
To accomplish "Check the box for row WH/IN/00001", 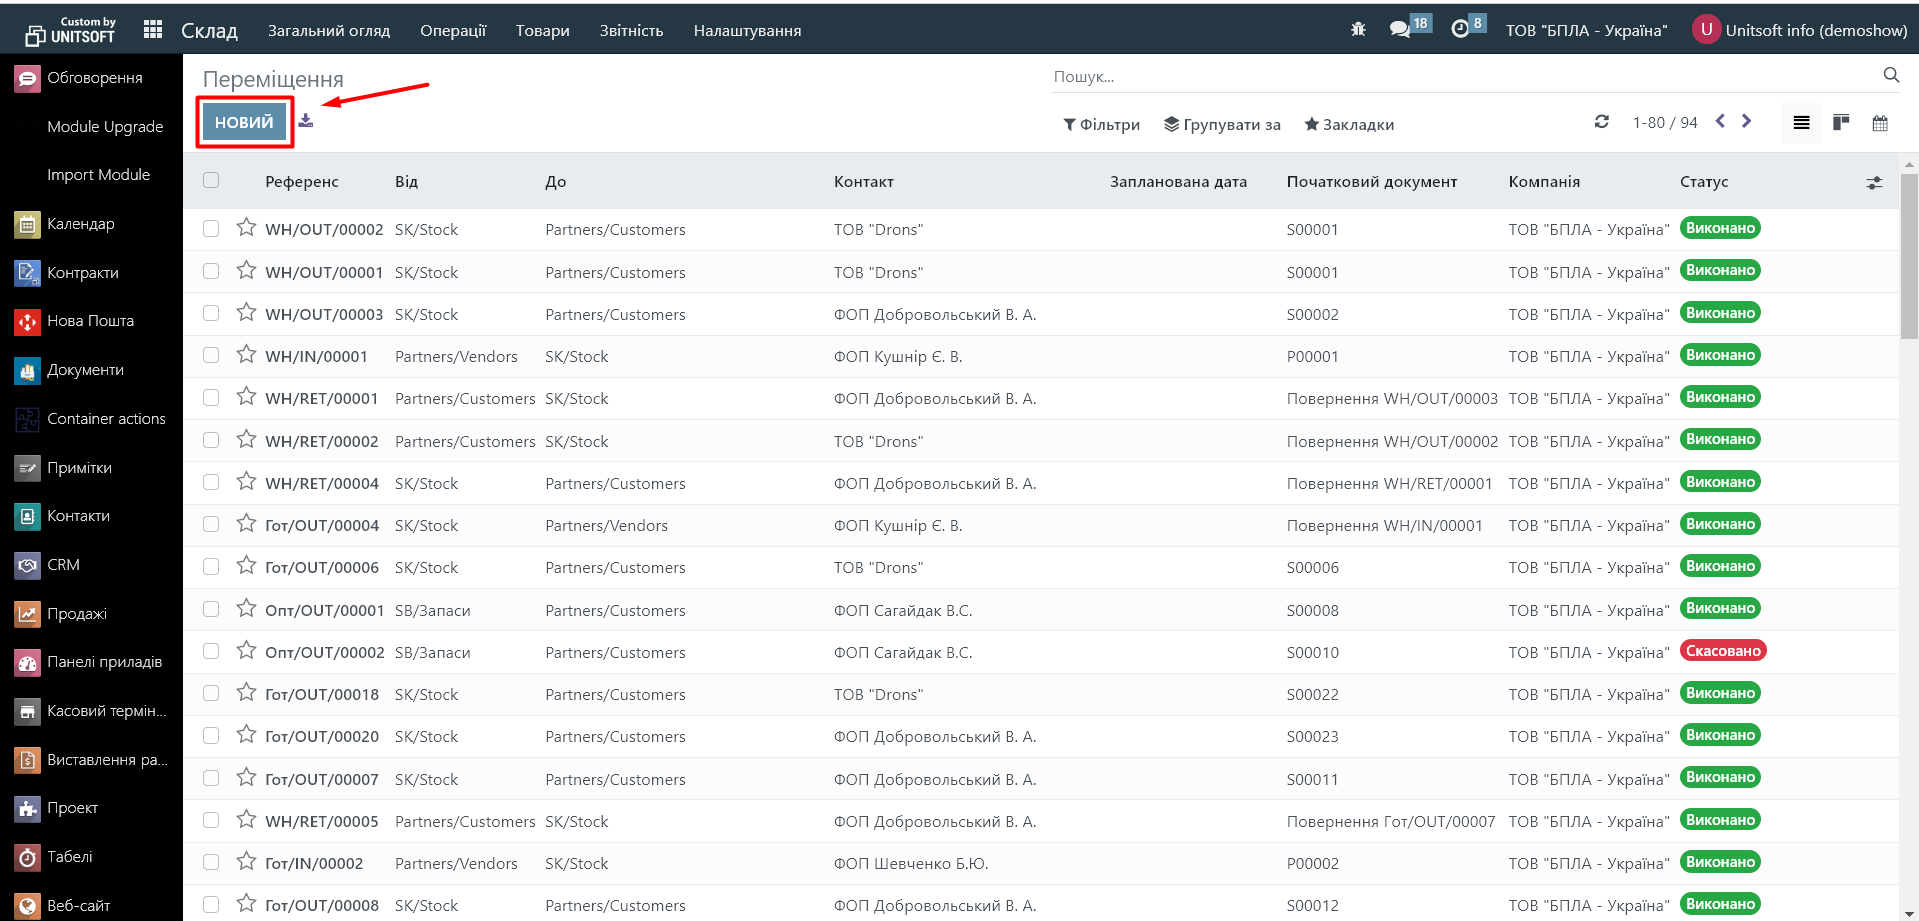I will click(211, 356).
